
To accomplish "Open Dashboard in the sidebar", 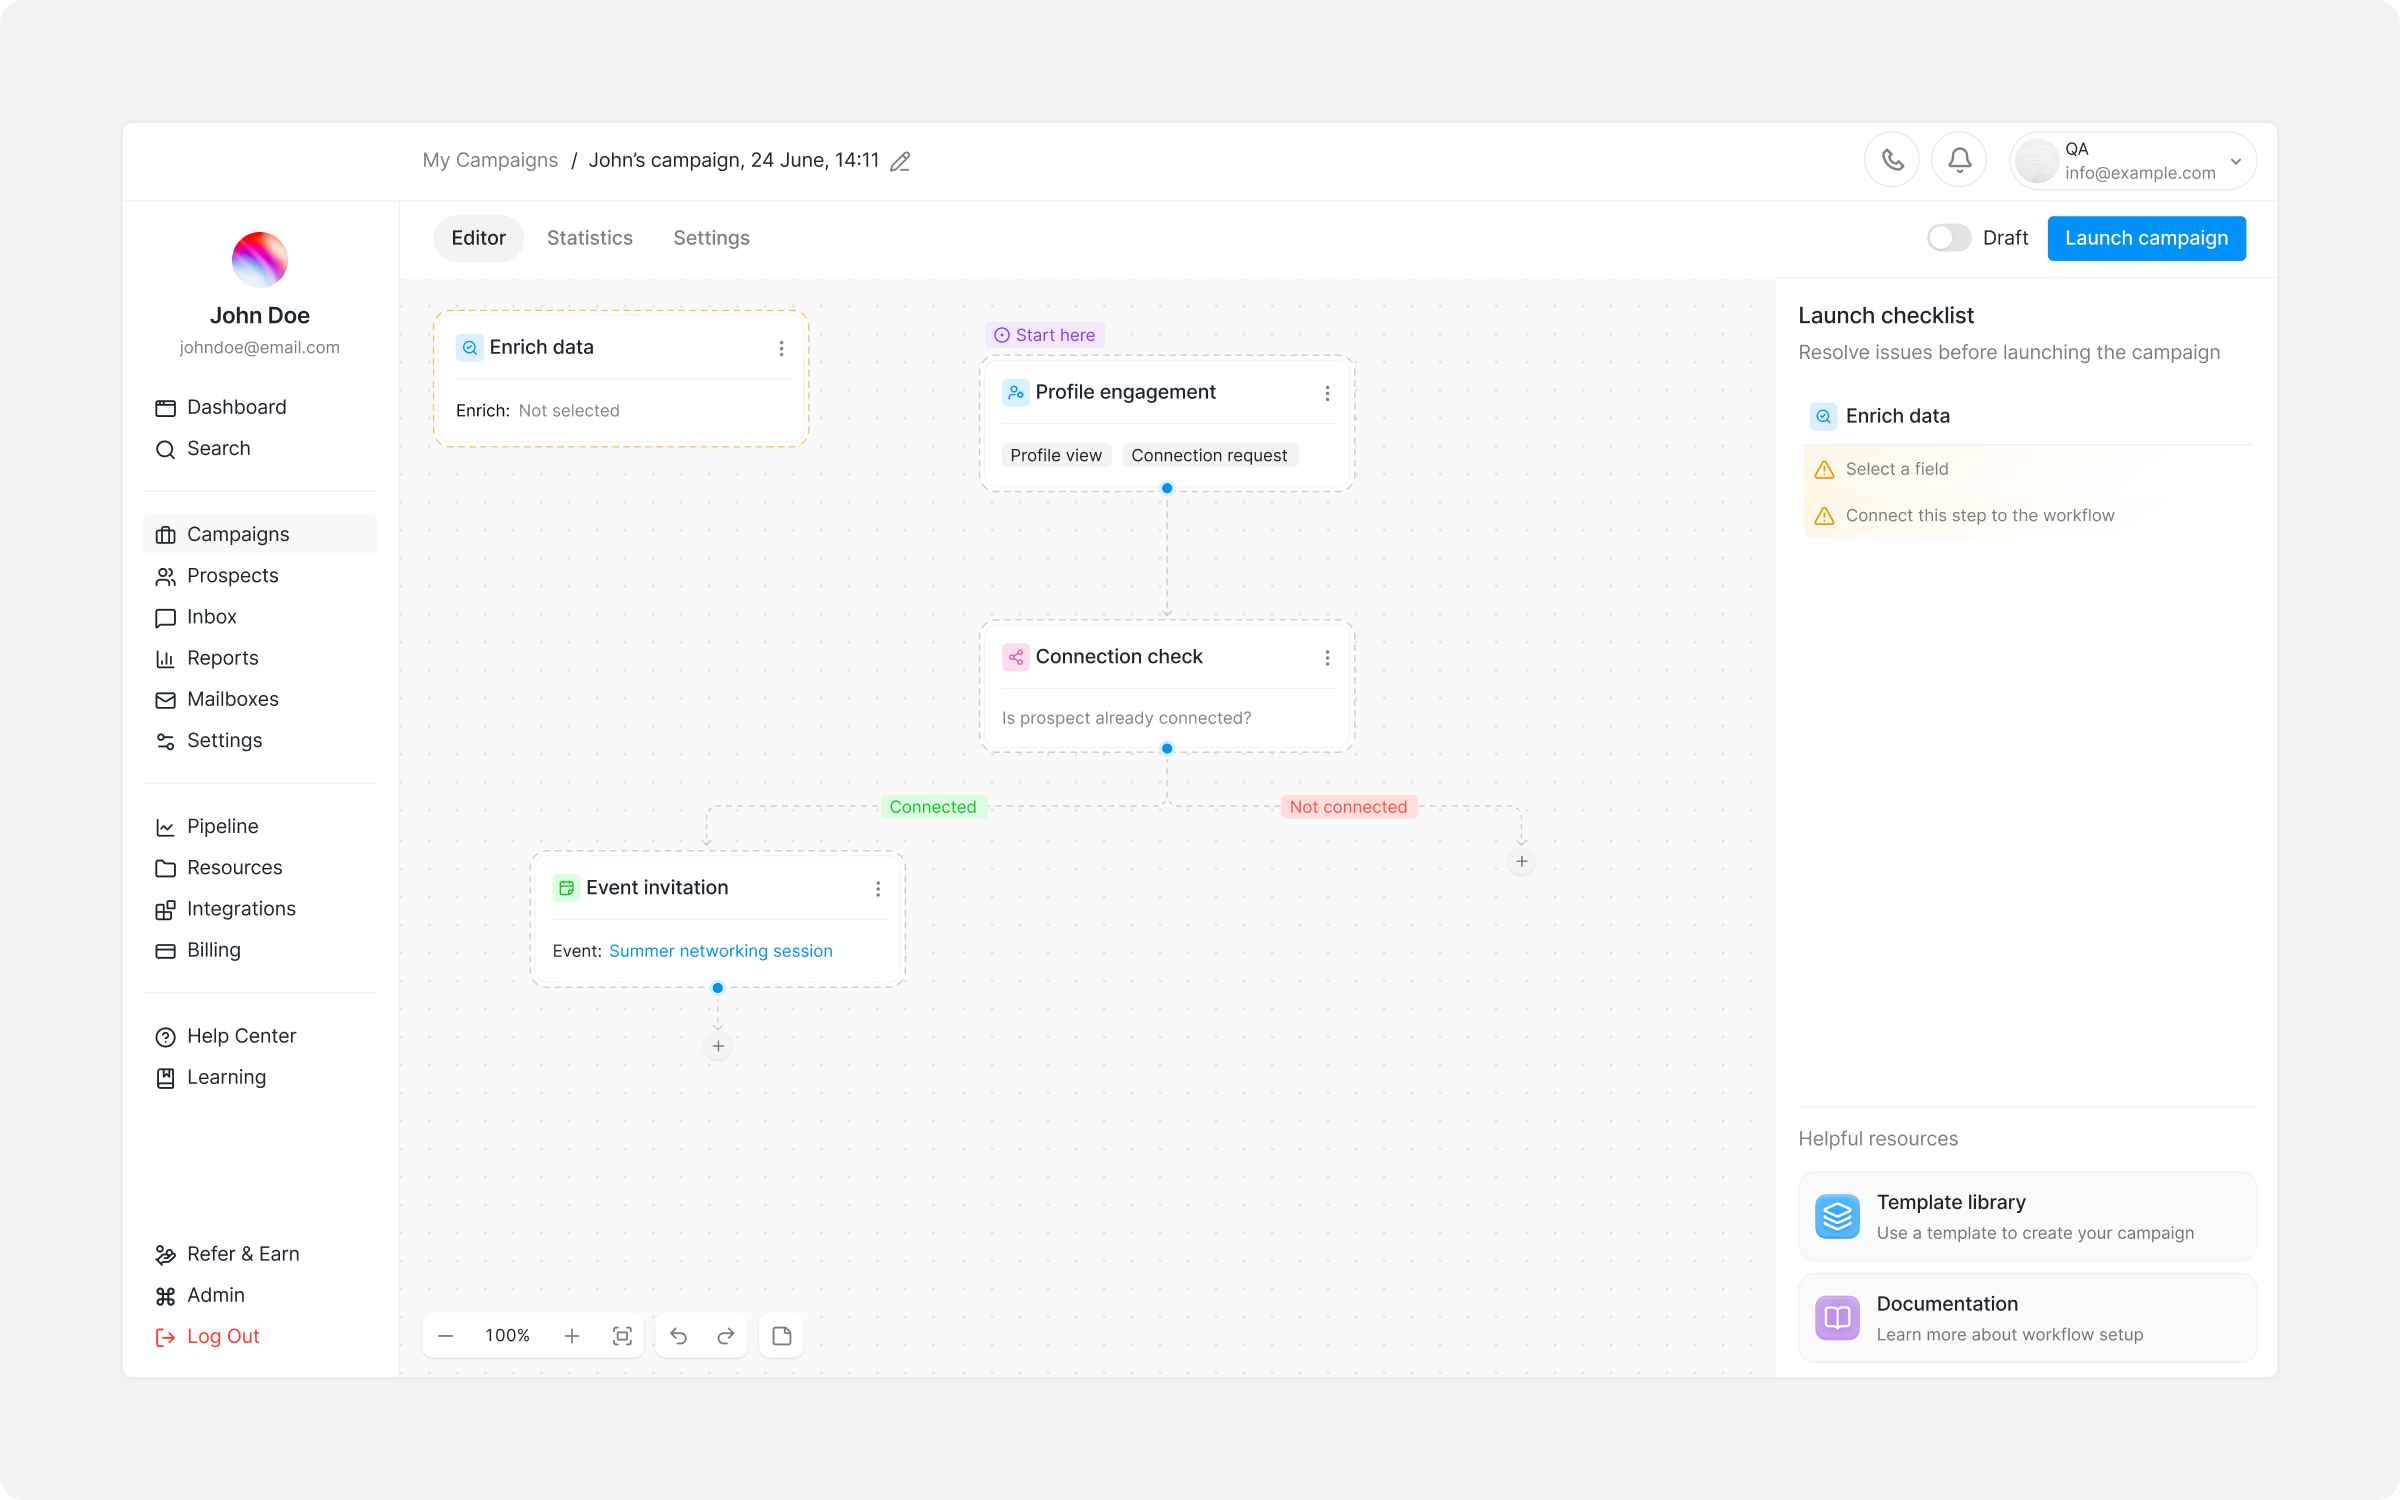I will pos(260,407).
